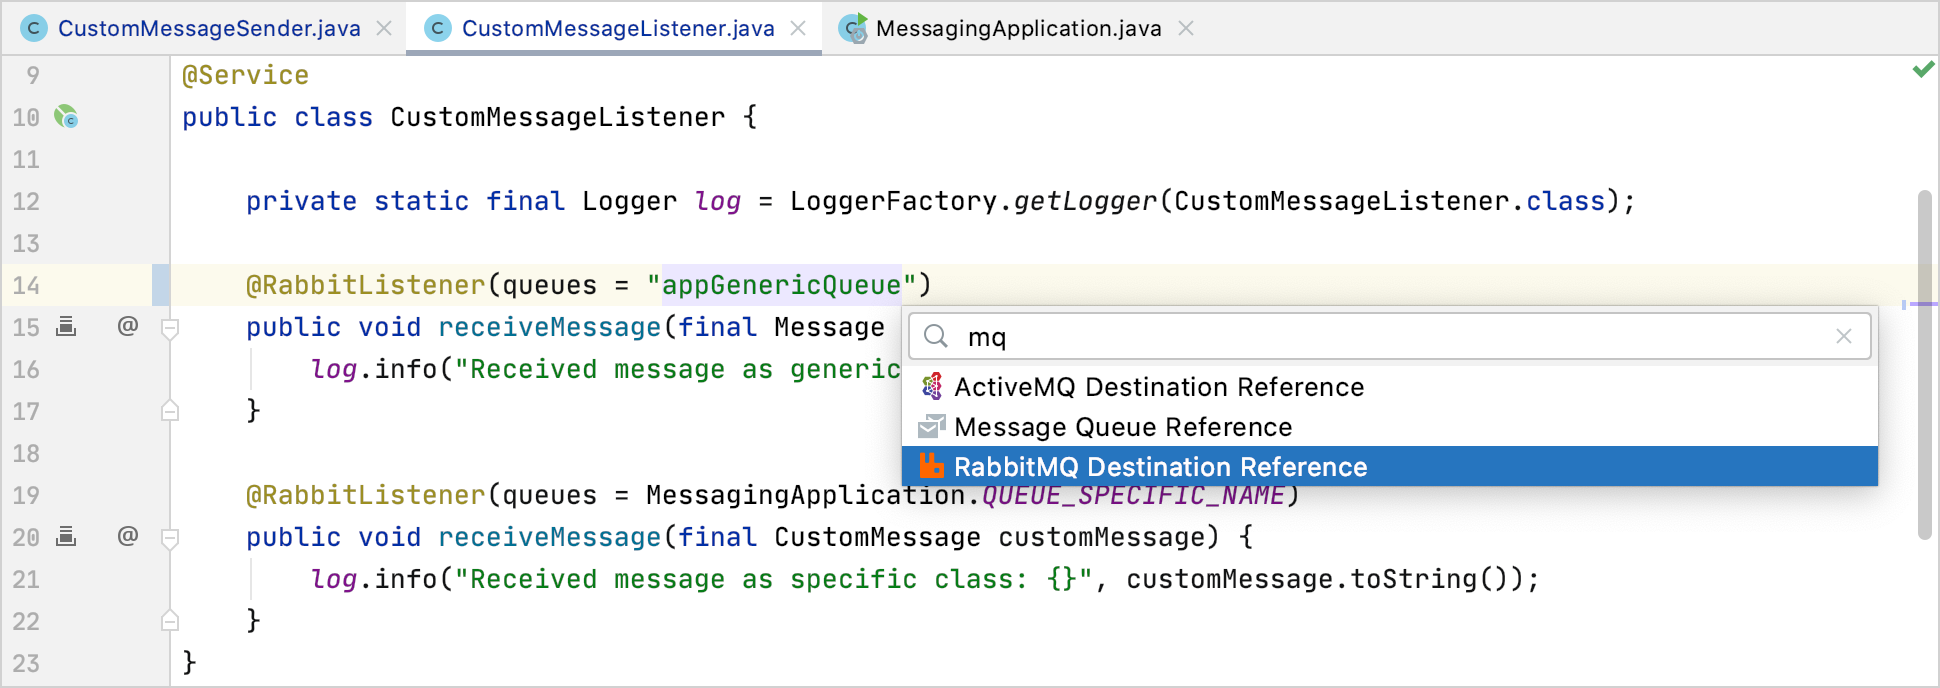This screenshot has width=1940, height=688.
Task: Click the green inspection checkmark icon
Action: point(1922,70)
